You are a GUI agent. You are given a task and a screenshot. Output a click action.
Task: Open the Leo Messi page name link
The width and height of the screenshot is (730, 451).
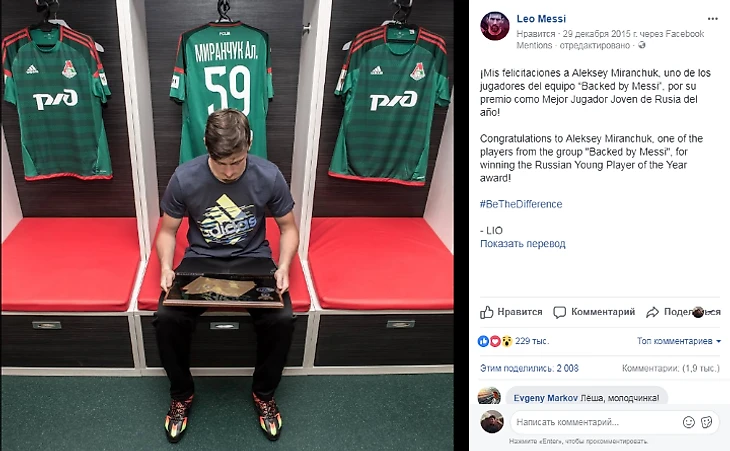coord(541,19)
